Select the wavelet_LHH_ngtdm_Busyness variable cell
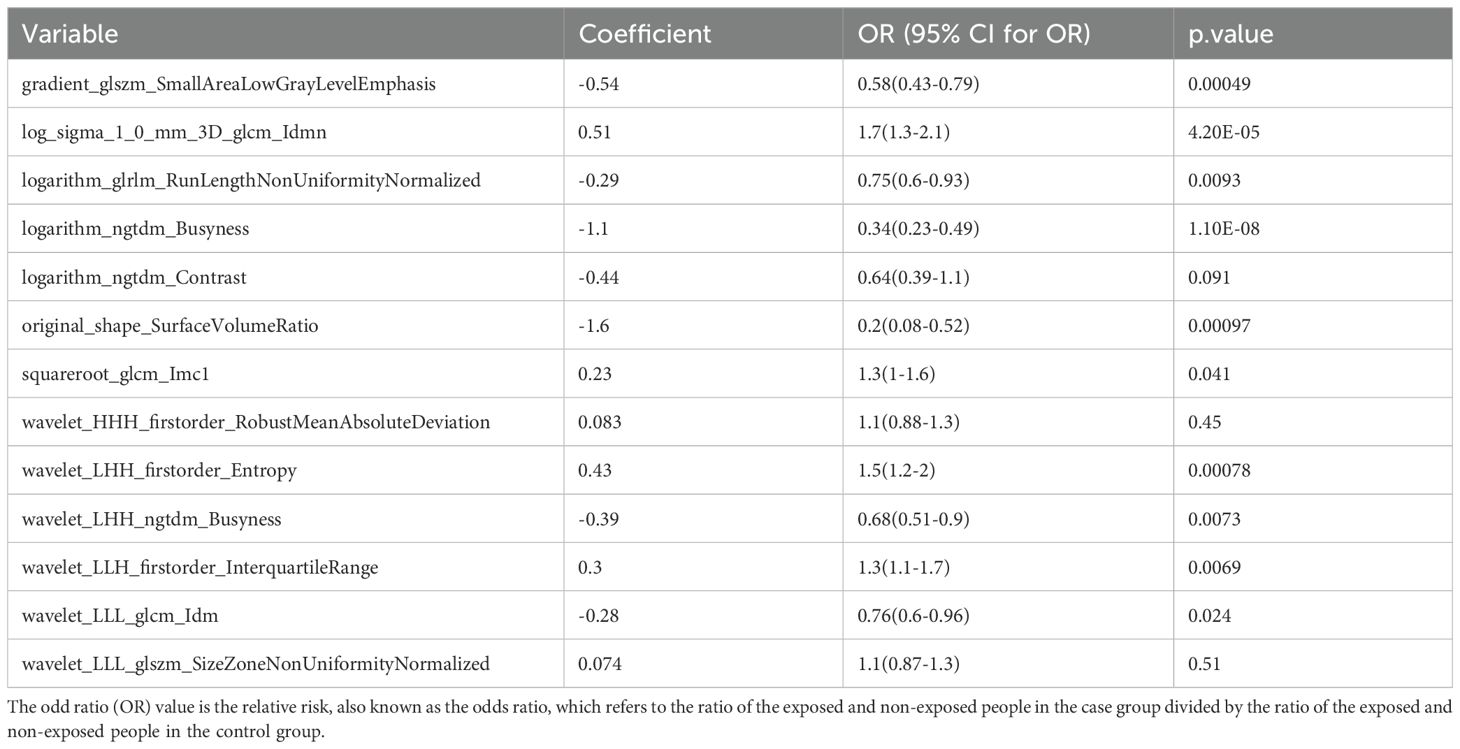The image size is (1460, 749). (x=152, y=519)
